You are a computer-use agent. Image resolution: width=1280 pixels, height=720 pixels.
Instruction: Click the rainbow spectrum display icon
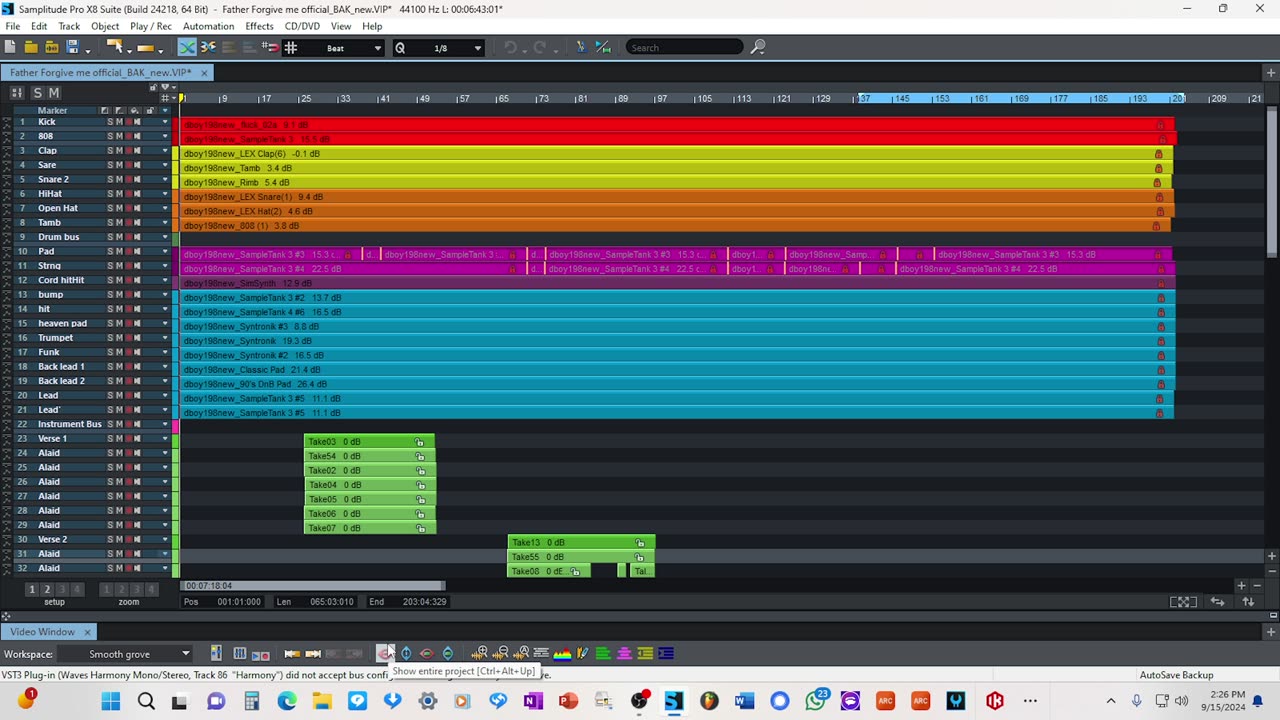[x=562, y=654]
